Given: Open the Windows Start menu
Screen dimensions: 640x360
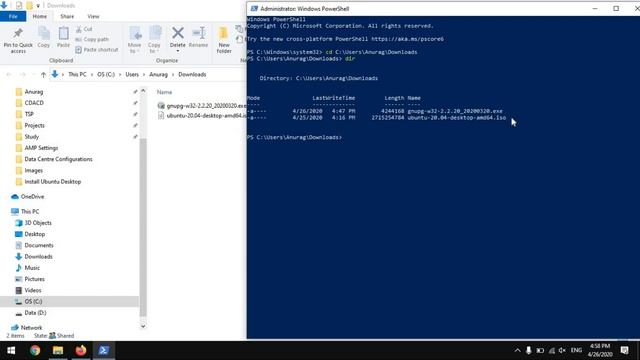Looking at the screenshot, I should tap(11, 351).
